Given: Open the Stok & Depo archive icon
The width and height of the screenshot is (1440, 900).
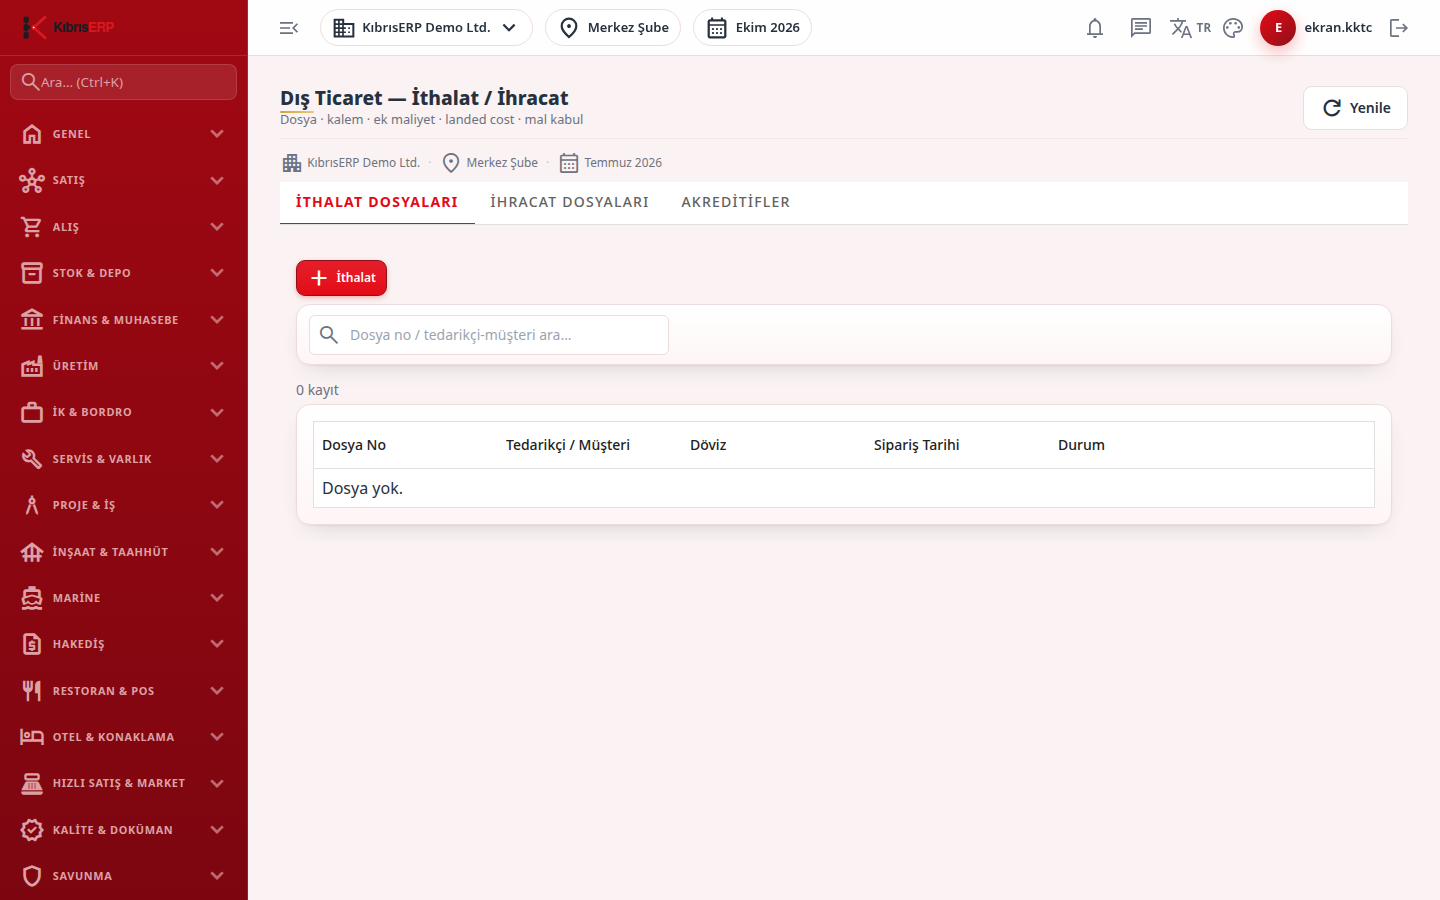Looking at the screenshot, I should point(32,273).
